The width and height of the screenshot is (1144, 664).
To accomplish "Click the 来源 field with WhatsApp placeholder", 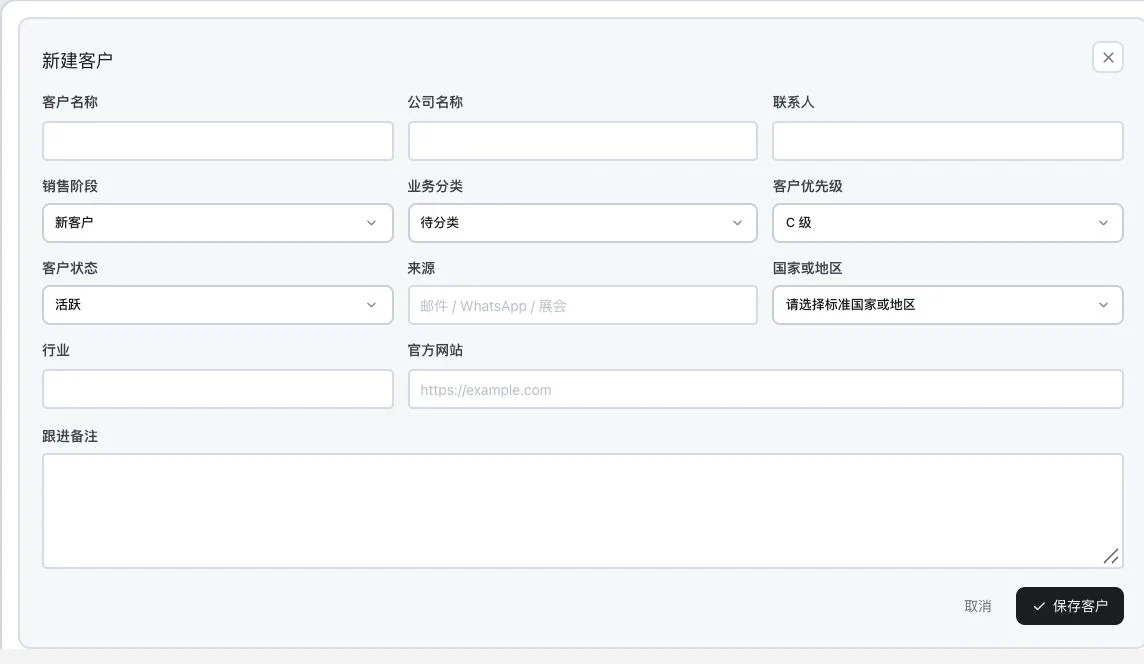I will (x=582, y=305).
